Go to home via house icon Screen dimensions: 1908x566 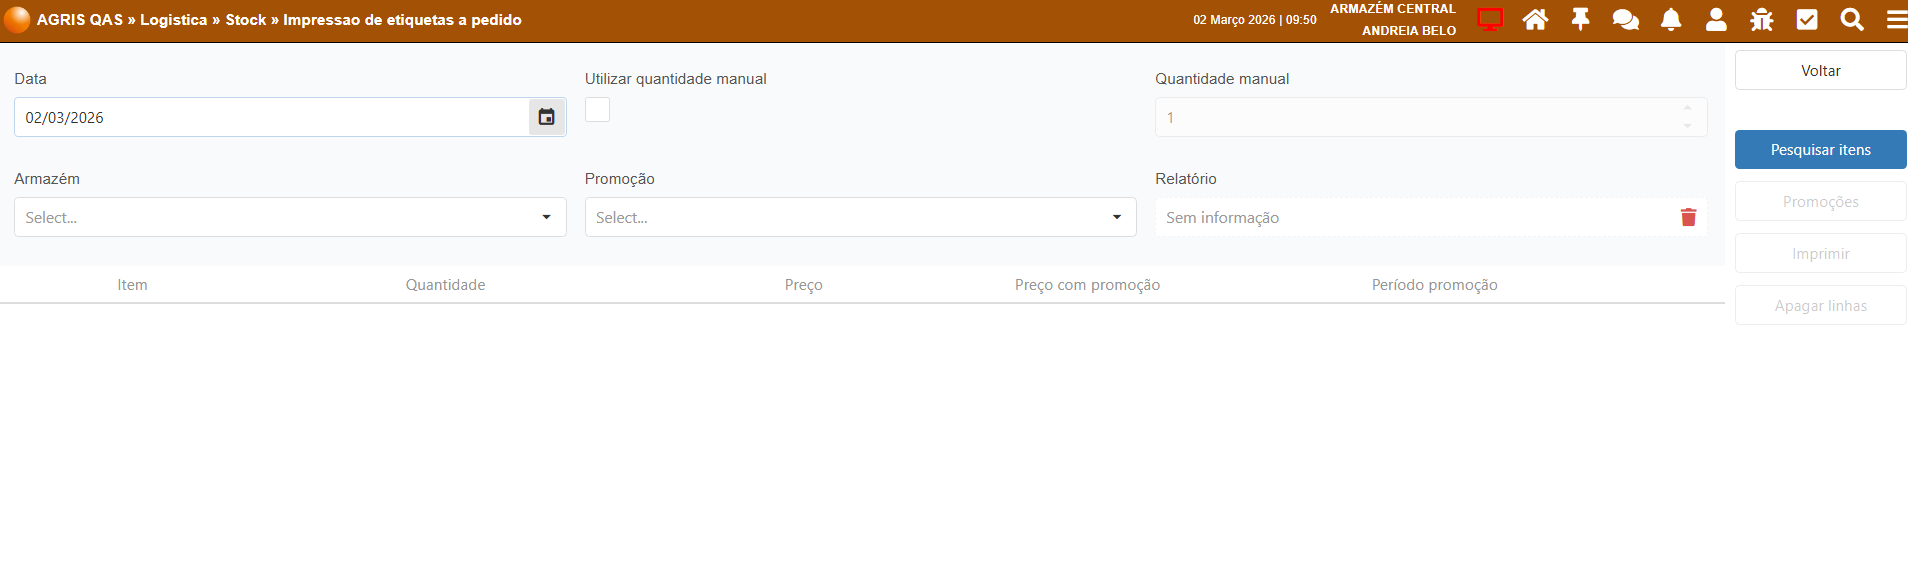1535,19
